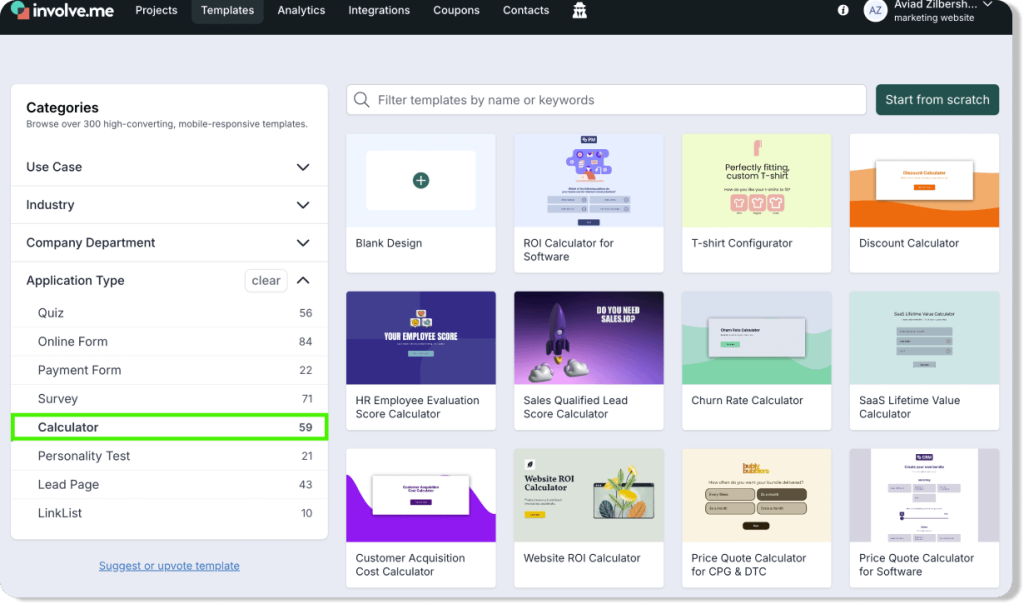Open Price Quote Calculator for Software thumbnail
The height and width of the screenshot is (604, 1024).
tap(924, 496)
